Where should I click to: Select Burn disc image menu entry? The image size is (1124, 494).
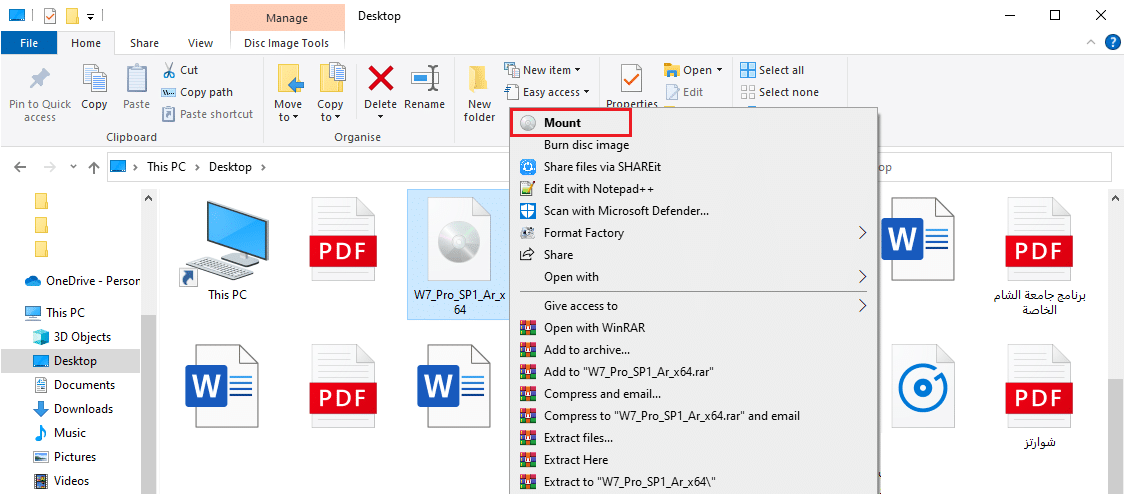(586, 145)
